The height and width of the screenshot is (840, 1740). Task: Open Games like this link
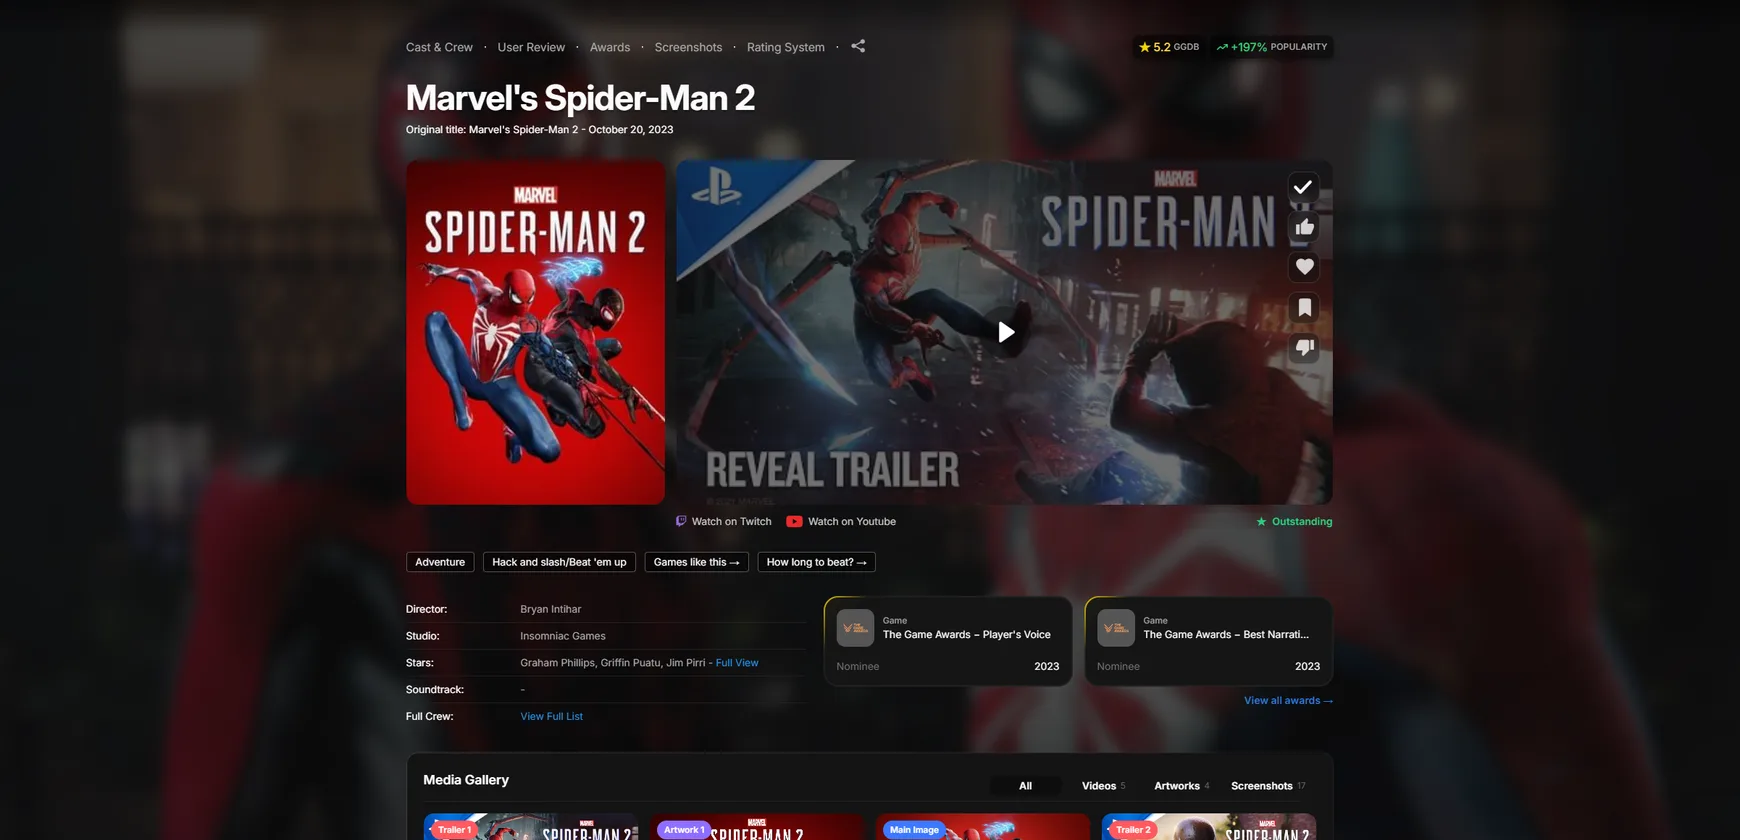tap(696, 562)
